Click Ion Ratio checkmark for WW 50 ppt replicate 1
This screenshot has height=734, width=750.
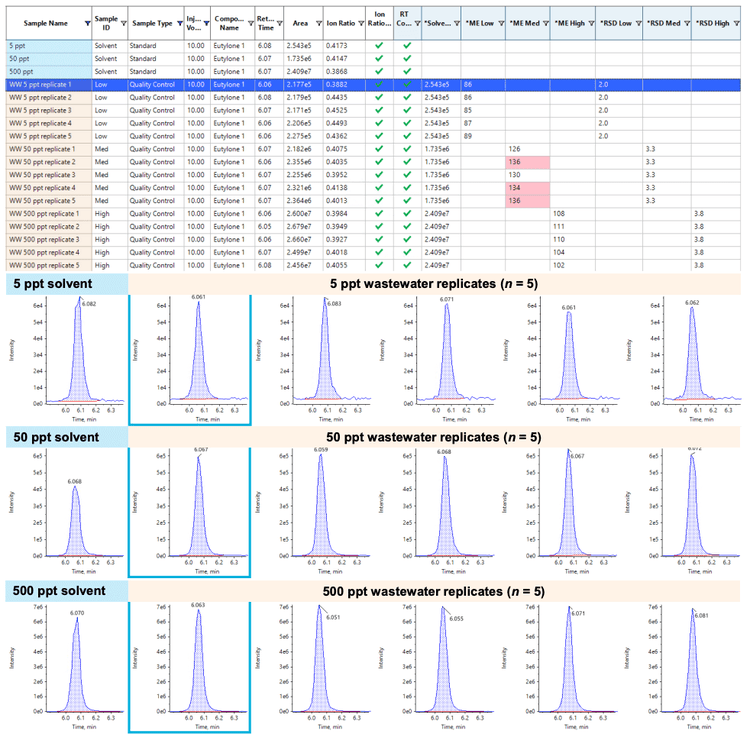click(378, 149)
